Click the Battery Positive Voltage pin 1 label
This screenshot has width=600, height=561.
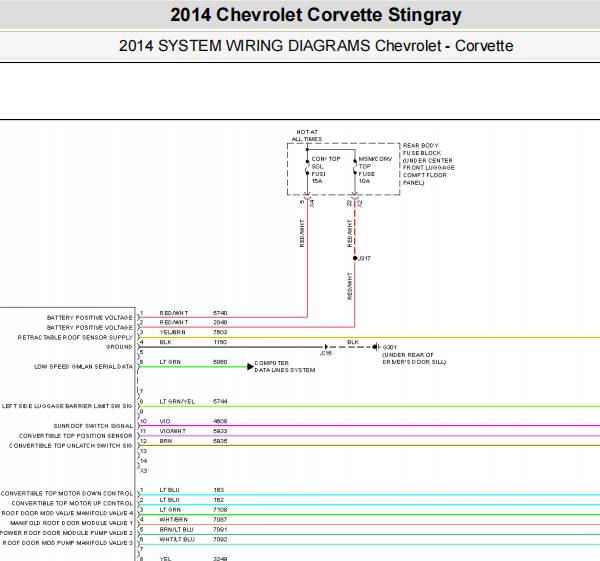90,318
